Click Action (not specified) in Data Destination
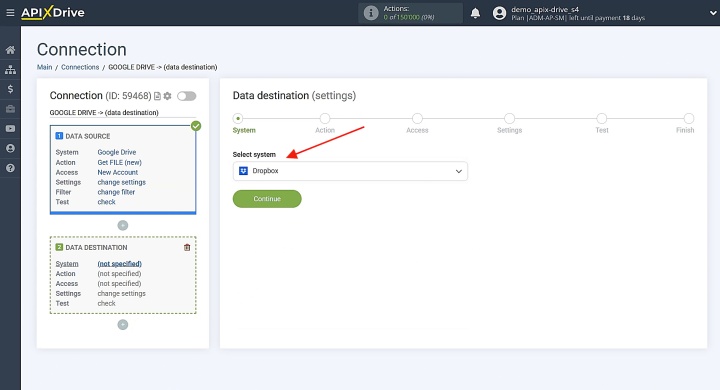 click(x=119, y=274)
